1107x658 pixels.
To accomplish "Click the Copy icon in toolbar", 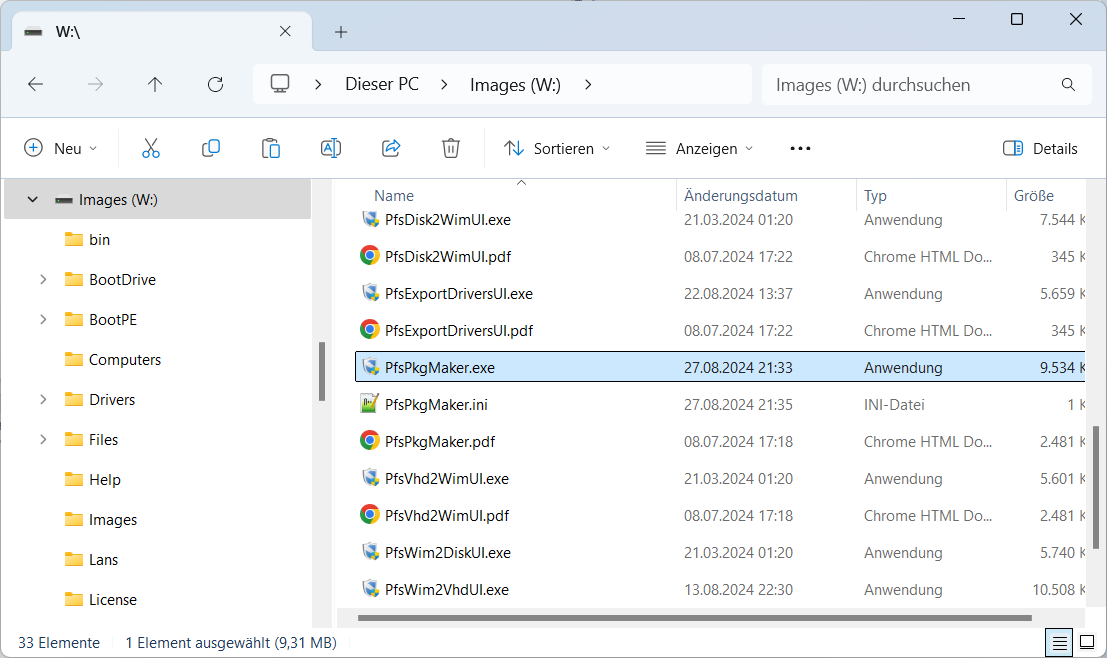I will 211,148.
